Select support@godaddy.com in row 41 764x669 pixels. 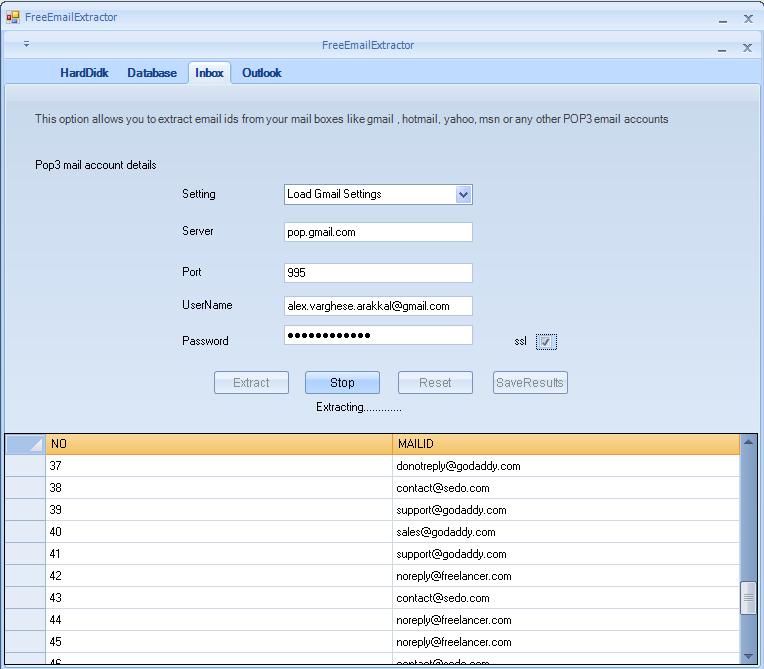pyautogui.click(x=566, y=554)
